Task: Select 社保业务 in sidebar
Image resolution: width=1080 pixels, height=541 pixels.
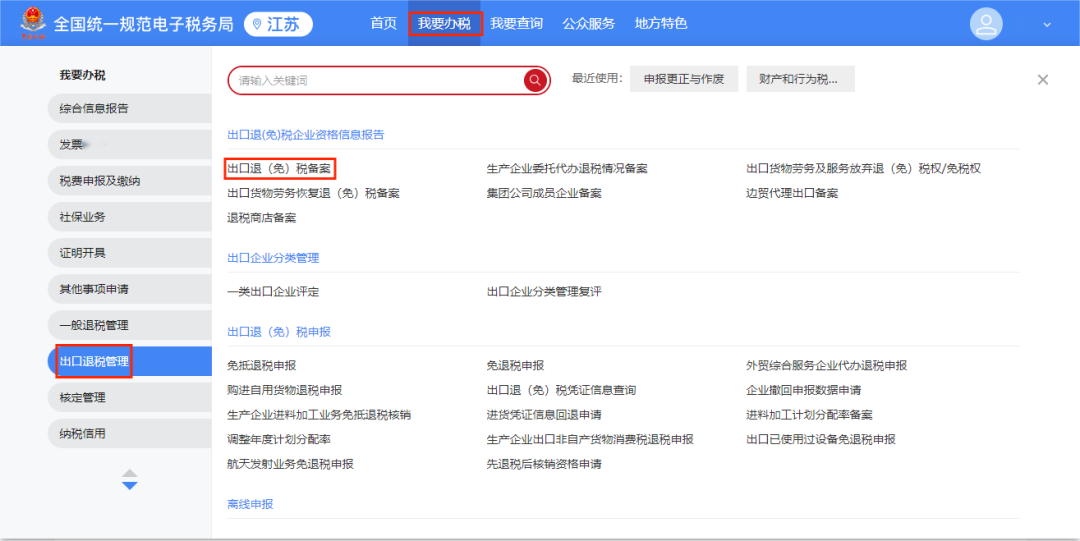Action: (x=129, y=217)
